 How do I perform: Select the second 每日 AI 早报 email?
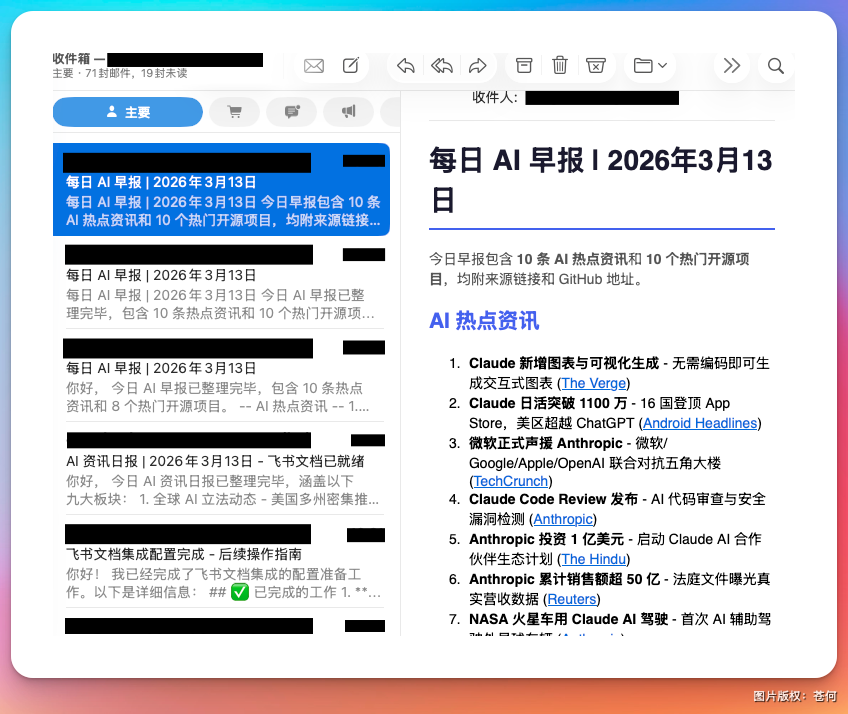222,281
